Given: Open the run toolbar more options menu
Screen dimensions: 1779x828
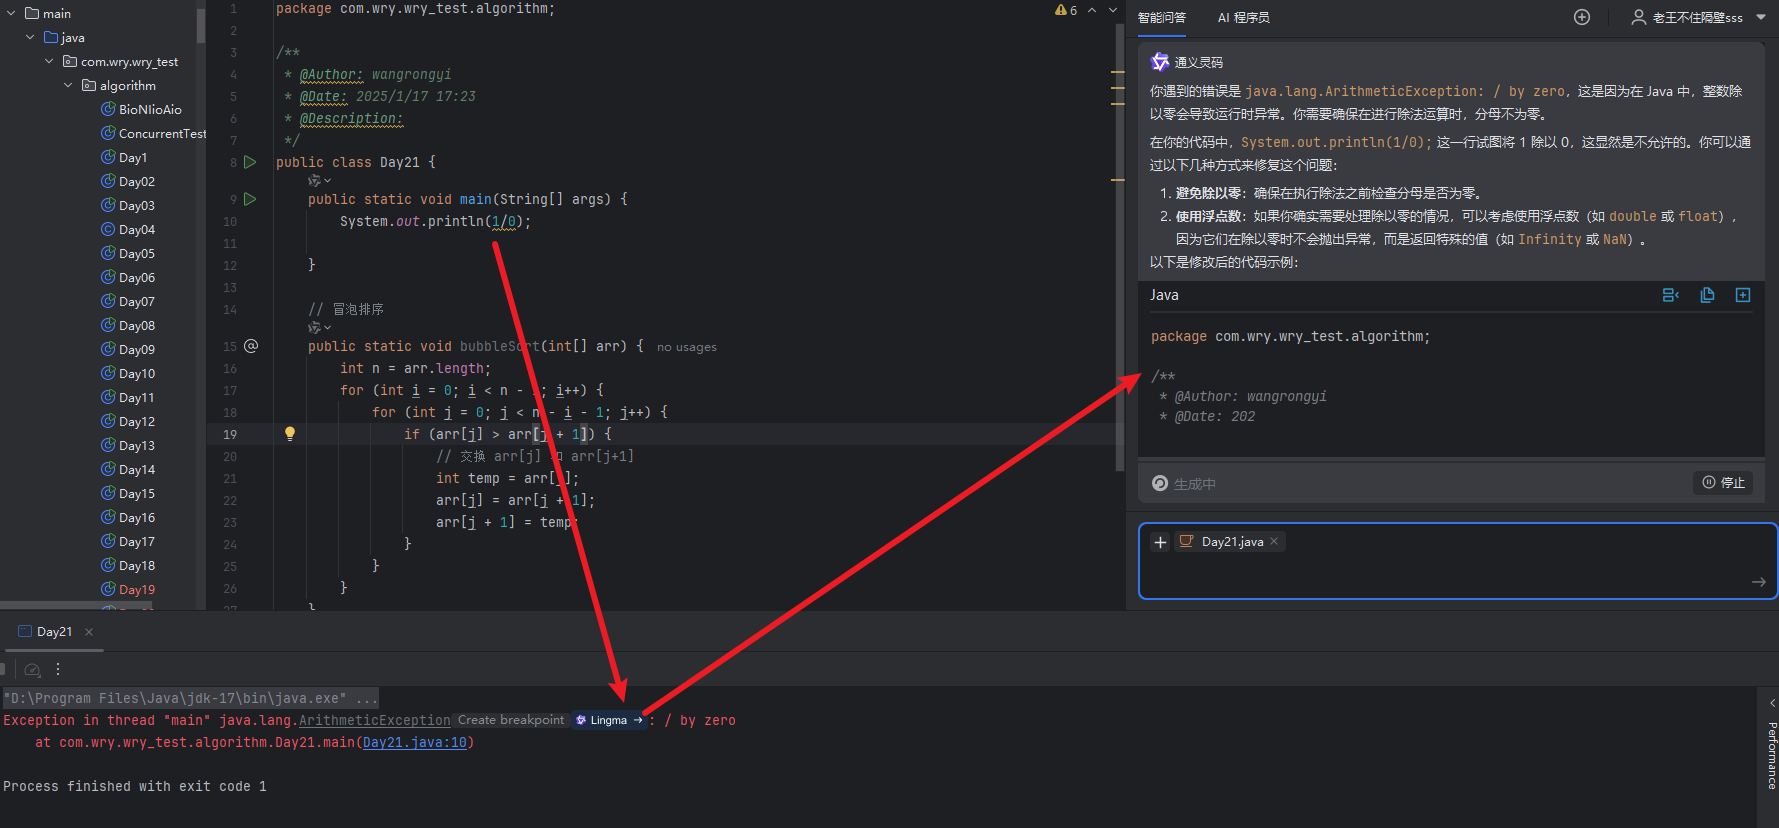Looking at the screenshot, I should tap(58, 670).
